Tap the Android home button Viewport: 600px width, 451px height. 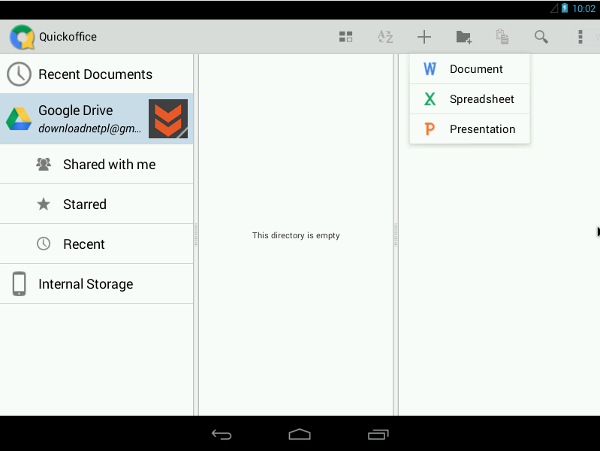(x=300, y=434)
